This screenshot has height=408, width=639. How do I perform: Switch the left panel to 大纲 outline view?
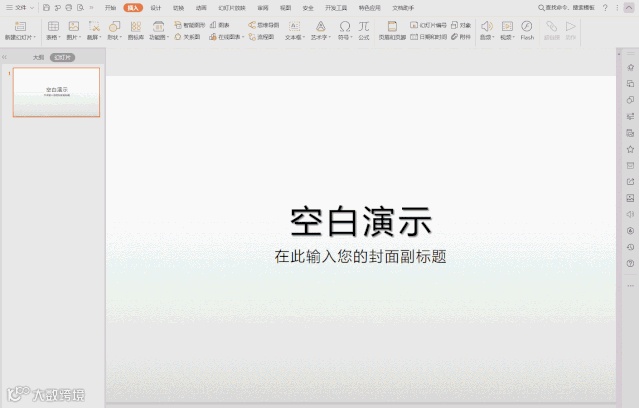pos(38,57)
